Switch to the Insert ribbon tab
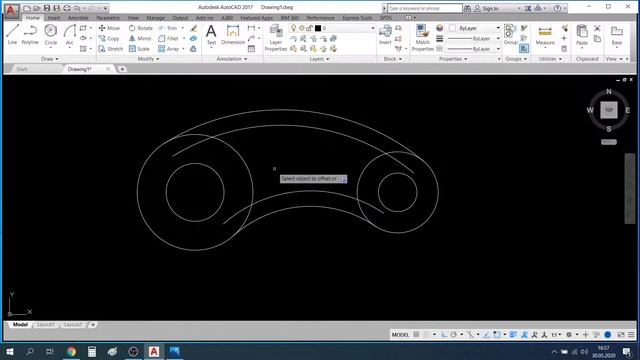Viewport: 640px width, 360px height. click(x=53, y=18)
